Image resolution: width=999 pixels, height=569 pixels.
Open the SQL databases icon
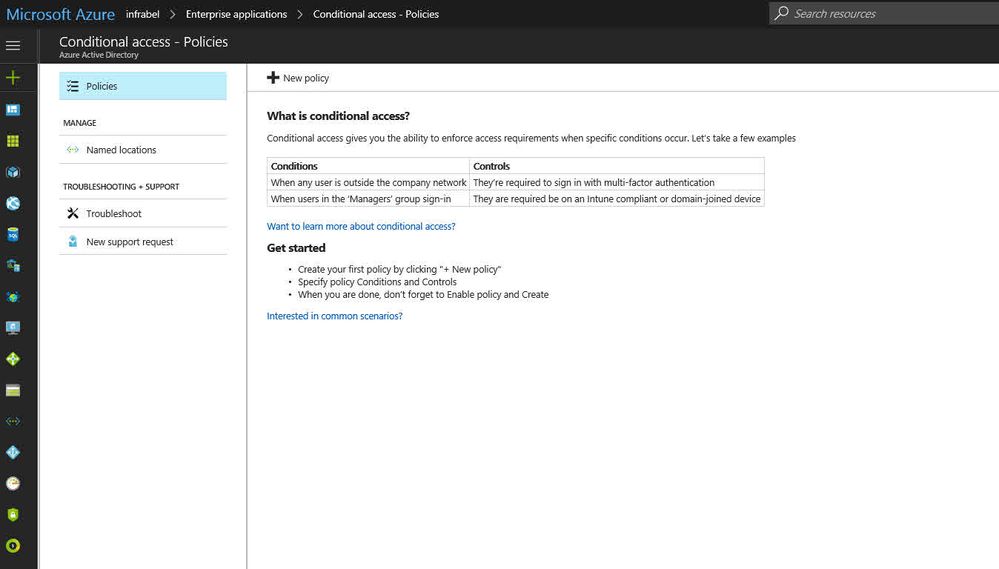click(13, 234)
